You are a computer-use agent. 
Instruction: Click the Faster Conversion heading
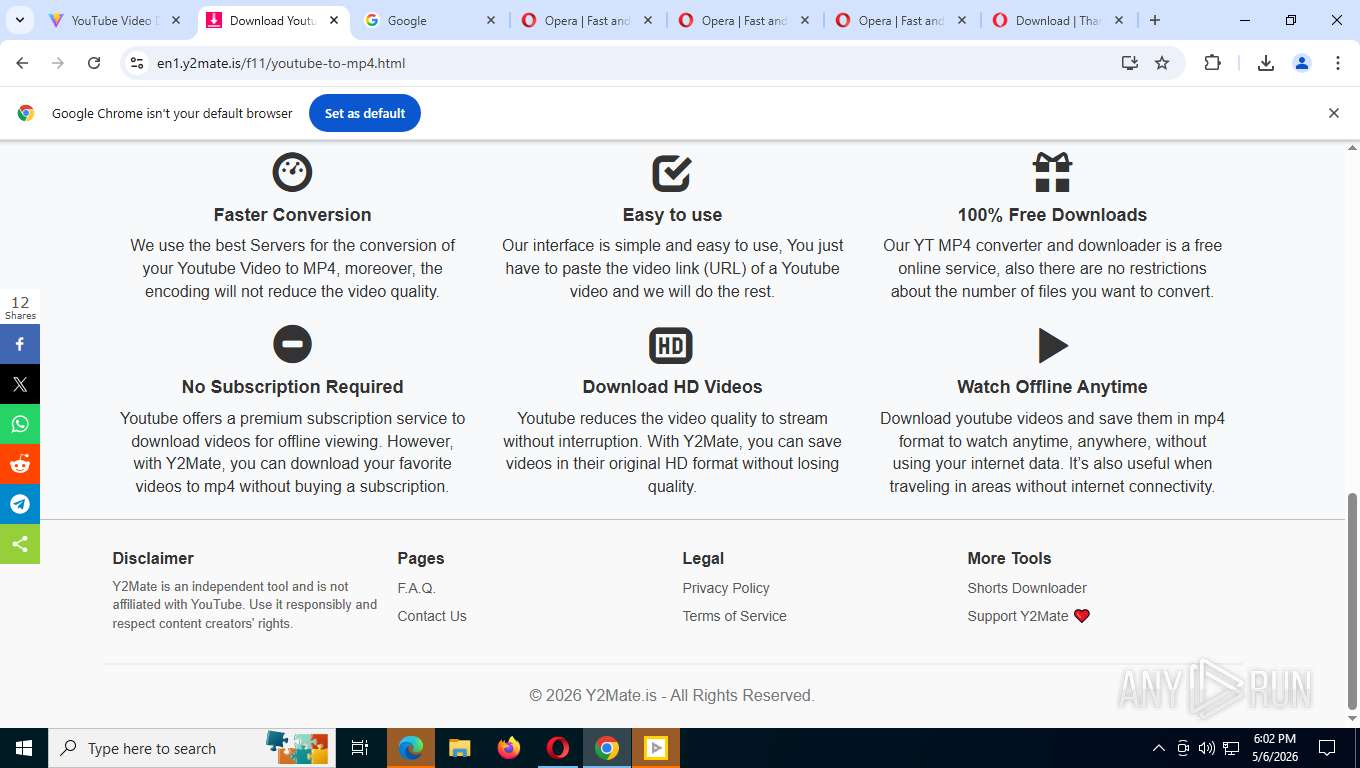coord(292,215)
